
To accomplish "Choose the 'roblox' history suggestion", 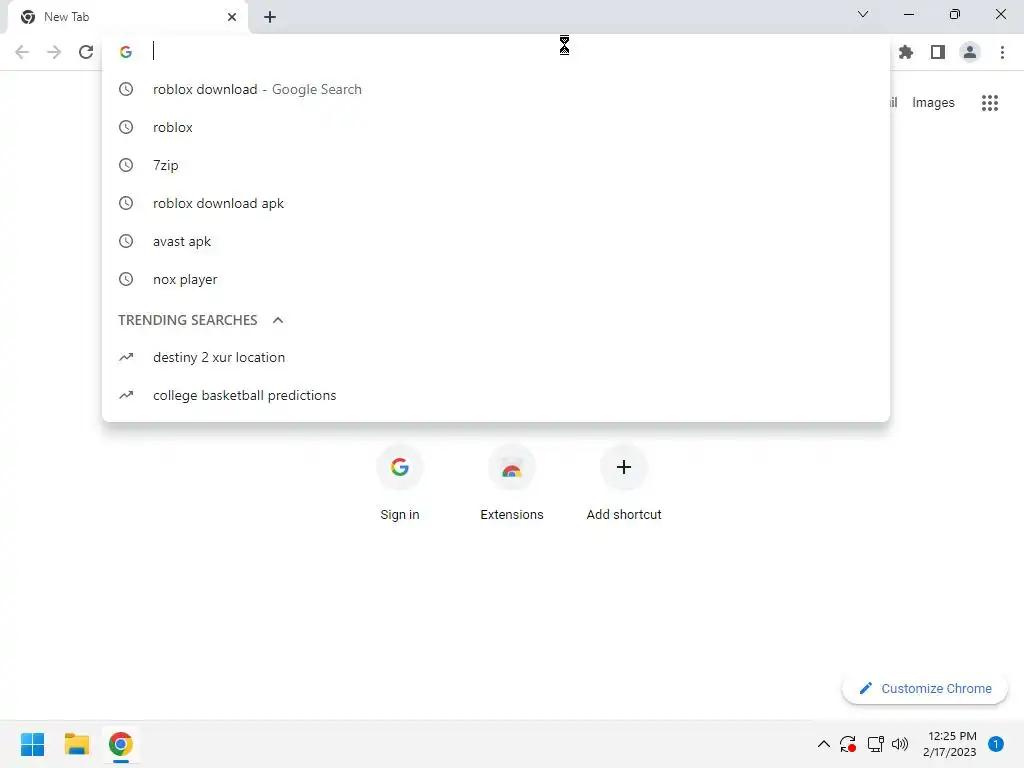I will coord(496,127).
